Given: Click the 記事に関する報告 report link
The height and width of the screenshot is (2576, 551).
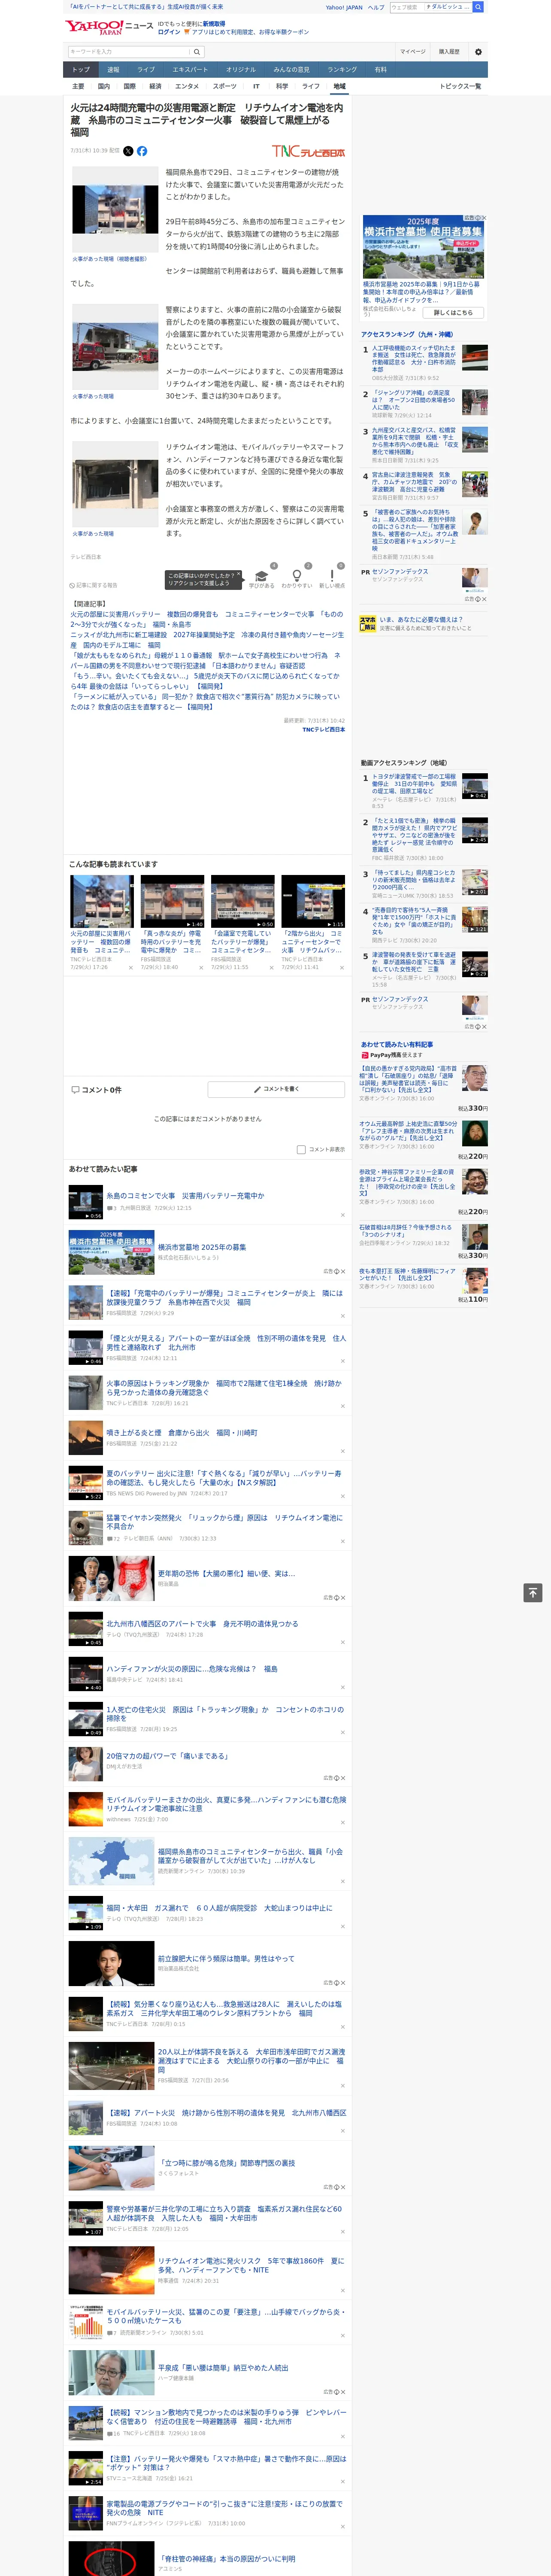Looking at the screenshot, I should [94, 585].
